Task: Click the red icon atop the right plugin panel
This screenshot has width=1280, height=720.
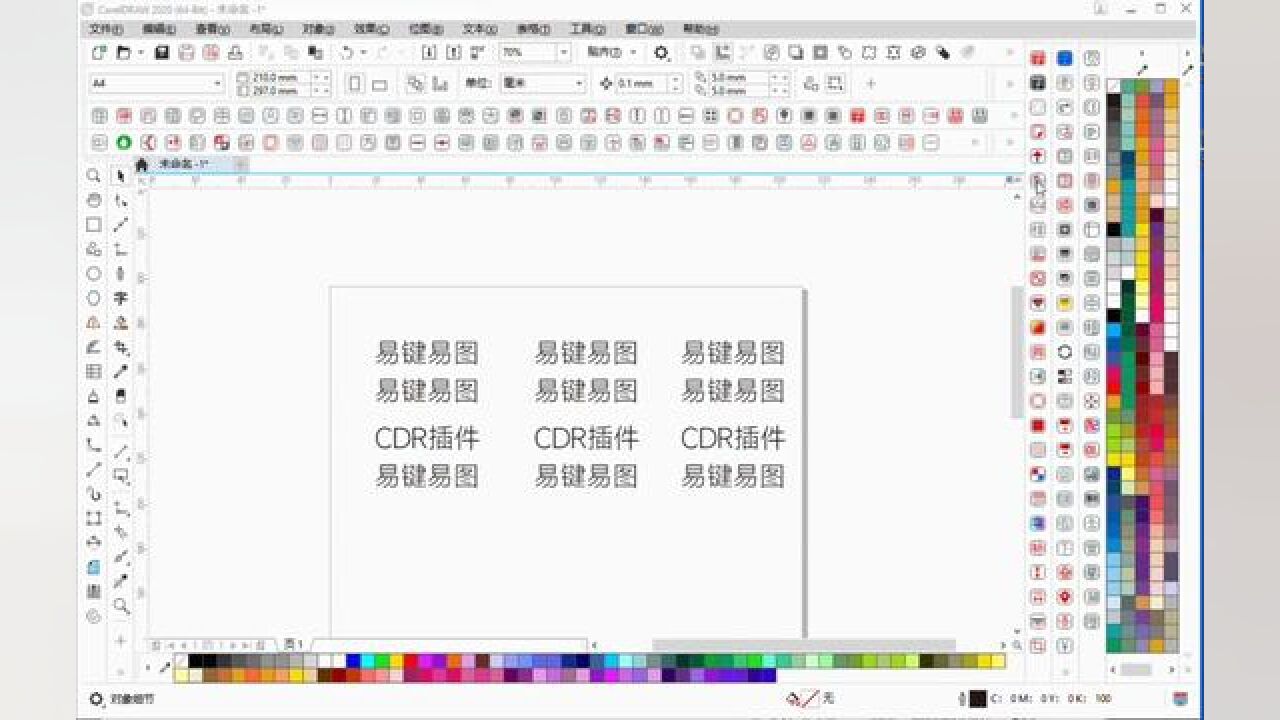Action: point(1038,59)
